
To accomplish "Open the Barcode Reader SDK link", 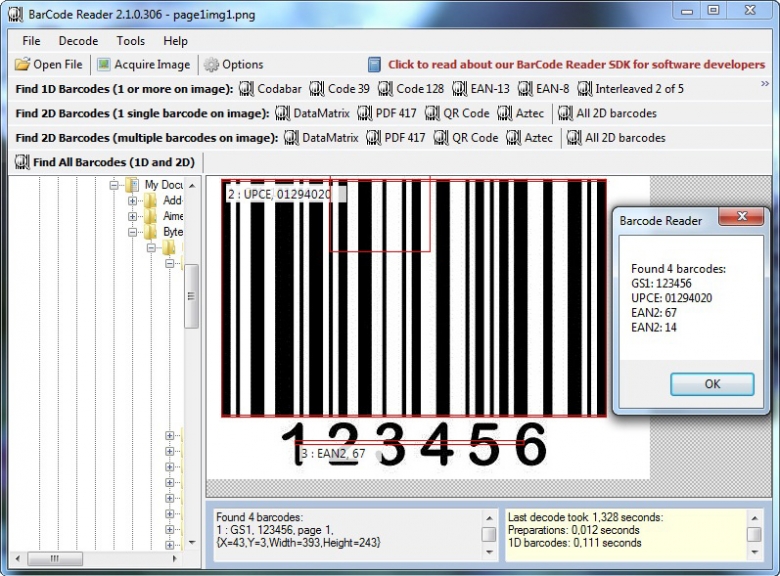I will (576, 65).
